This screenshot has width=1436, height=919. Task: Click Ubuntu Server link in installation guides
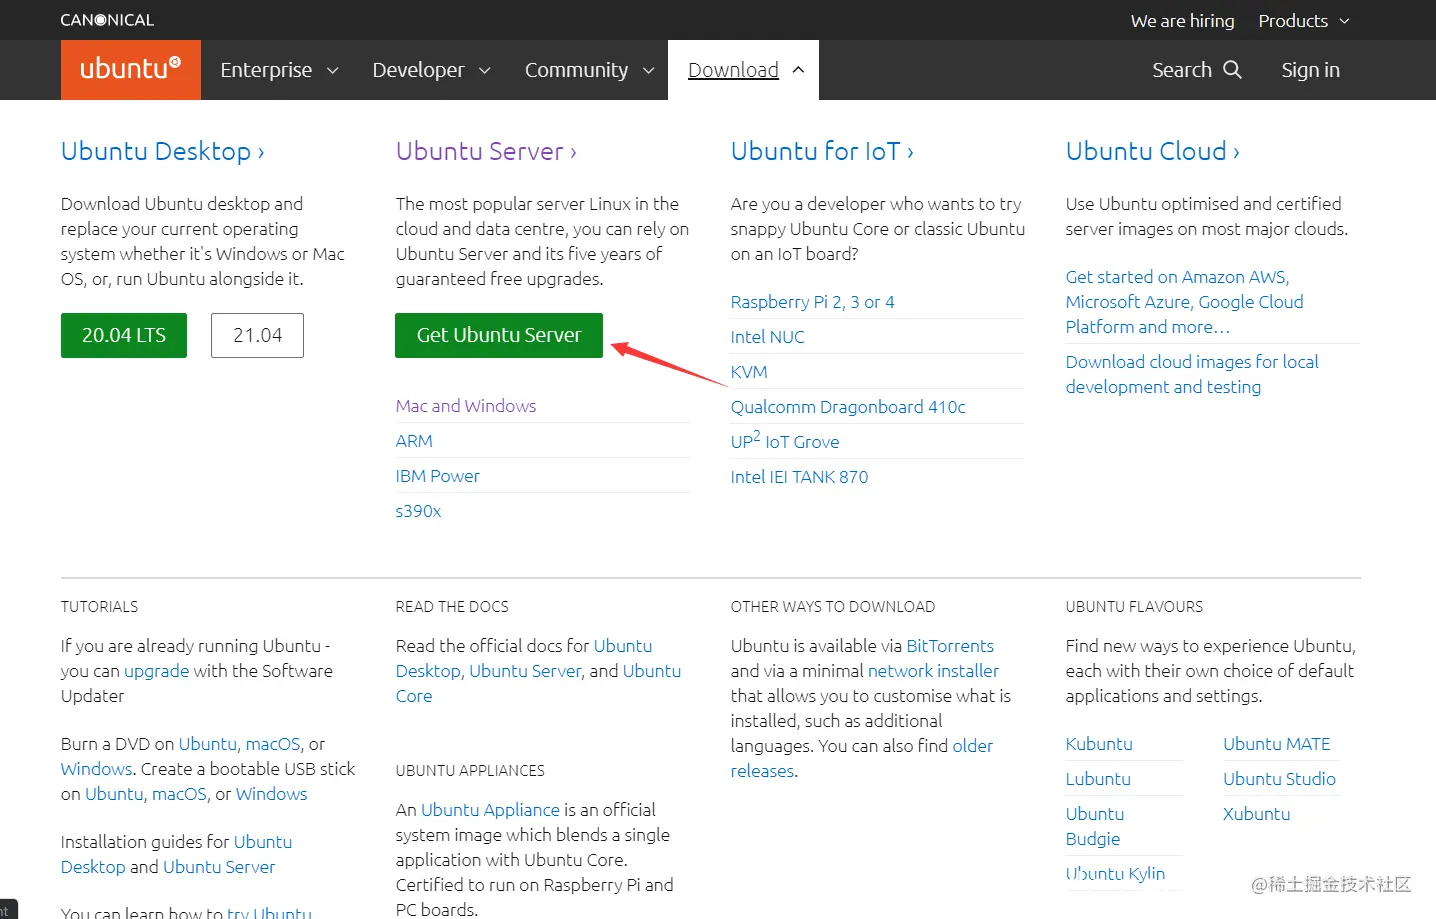219,867
